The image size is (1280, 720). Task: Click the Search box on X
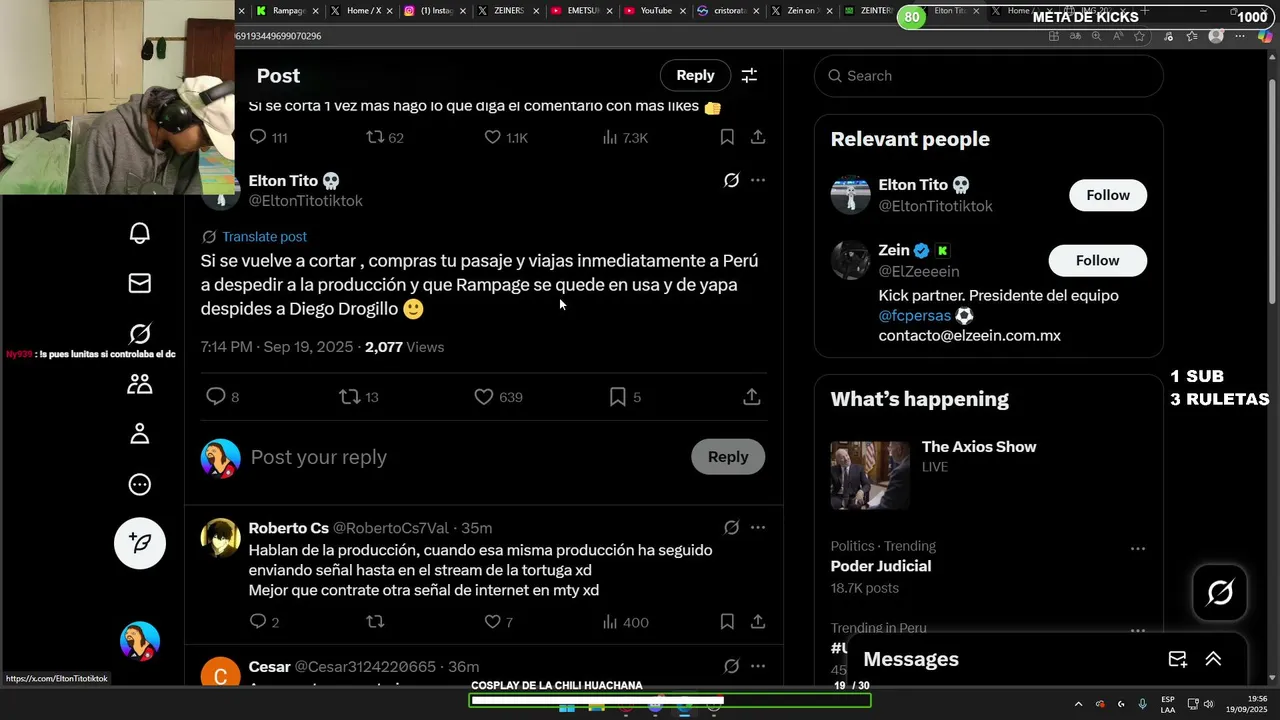click(988, 76)
